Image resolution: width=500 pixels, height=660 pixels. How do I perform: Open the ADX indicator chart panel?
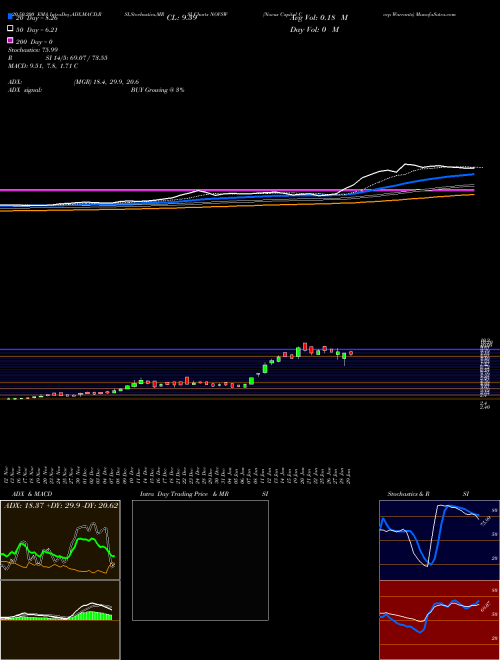click(60, 540)
